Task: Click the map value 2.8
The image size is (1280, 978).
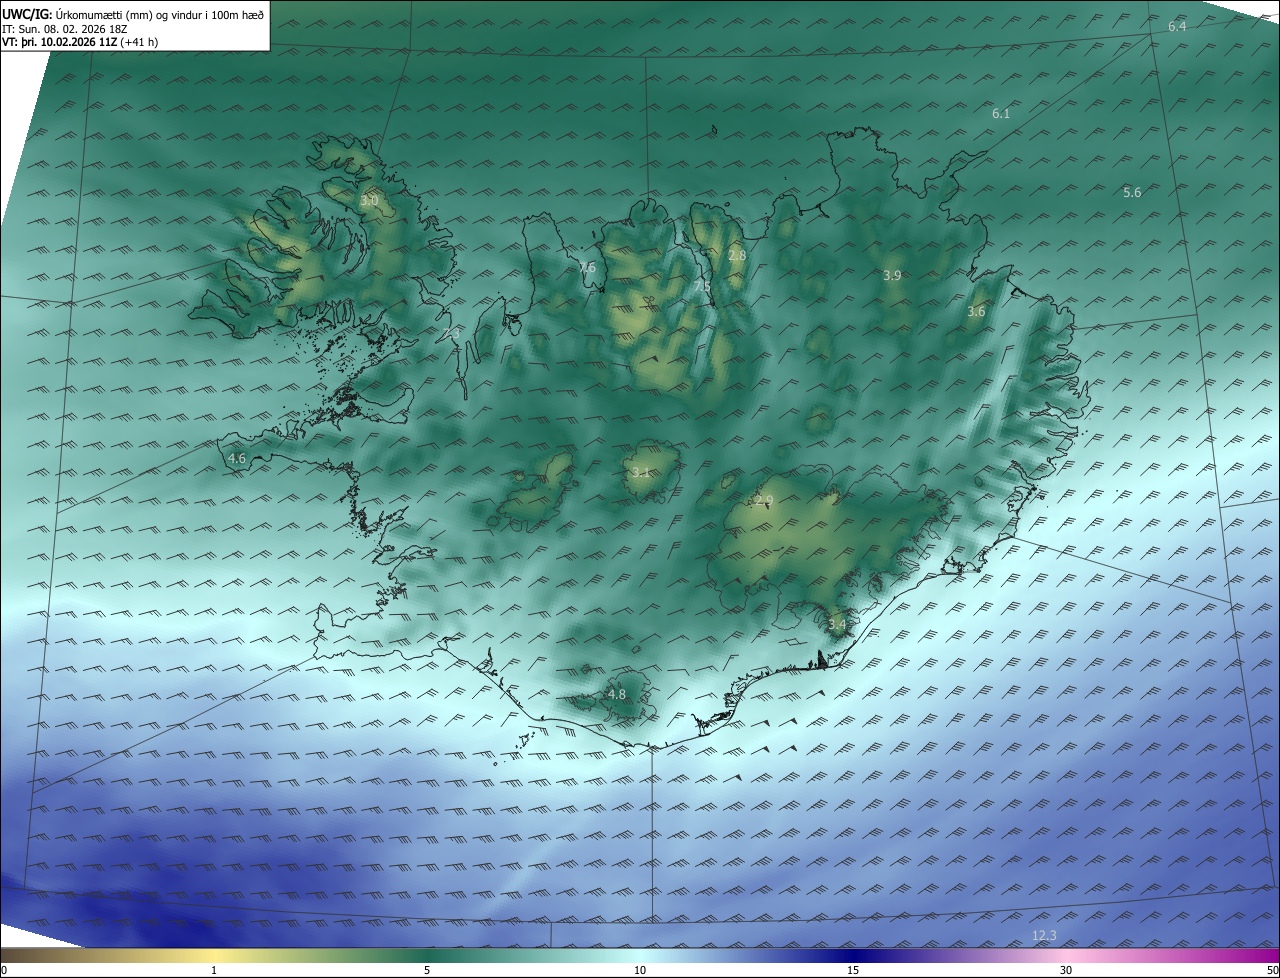Action: (x=737, y=256)
